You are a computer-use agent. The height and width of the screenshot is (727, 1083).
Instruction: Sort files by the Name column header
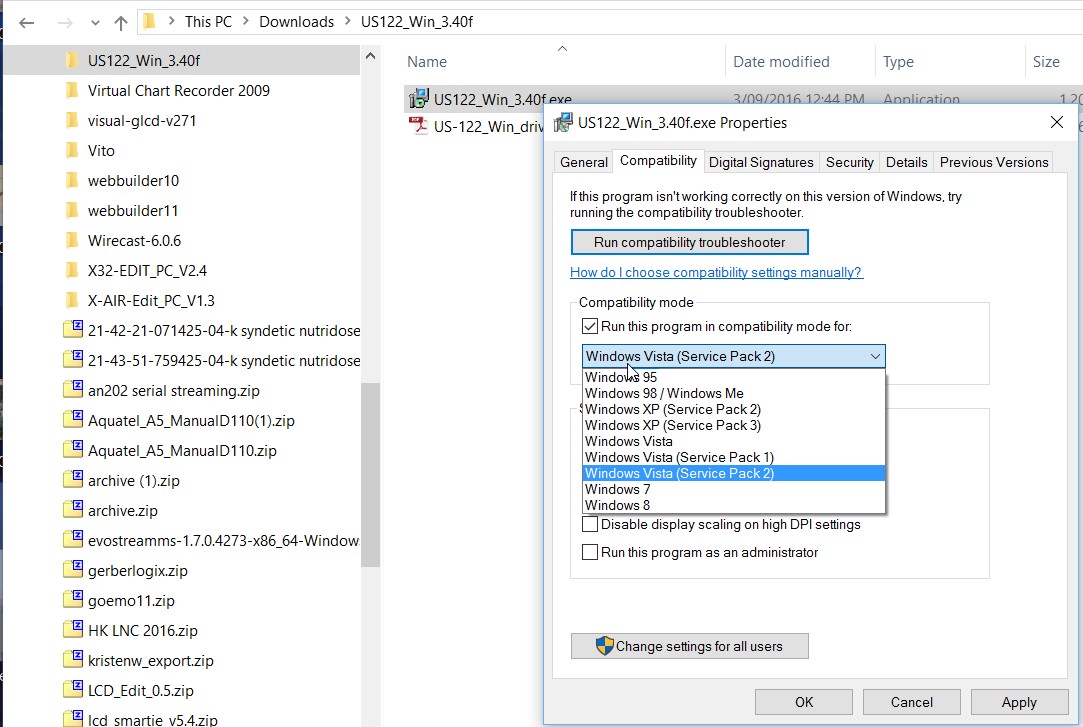tap(427, 61)
